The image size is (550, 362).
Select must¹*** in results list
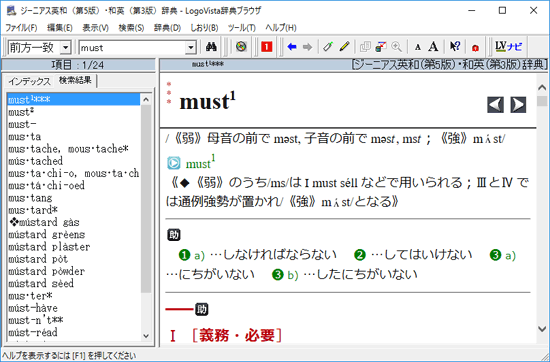[74, 100]
